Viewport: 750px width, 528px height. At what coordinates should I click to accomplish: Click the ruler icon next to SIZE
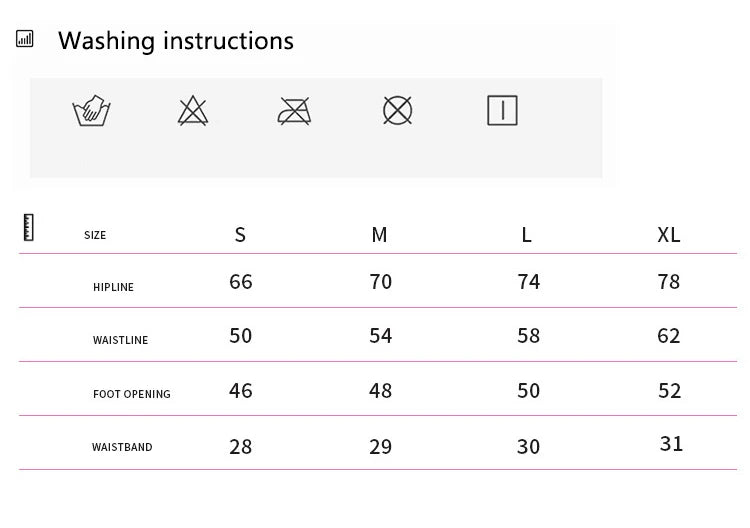(x=29, y=227)
